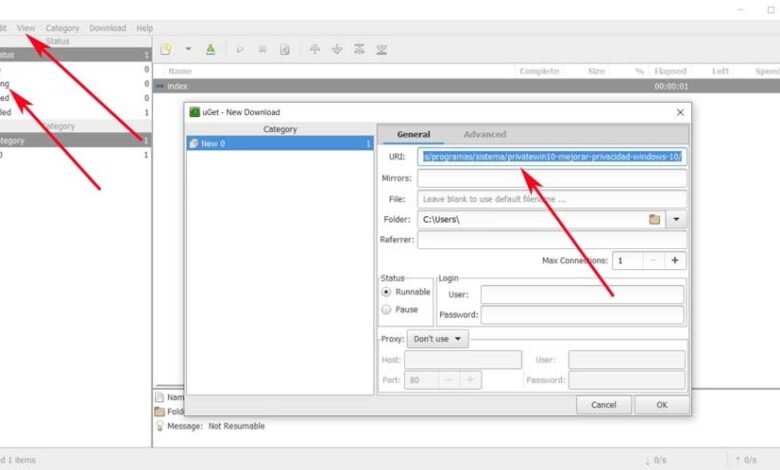Viewport: 780px width, 470px height.
Task: Click the move up toolbar icon
Action: tap(314, 49)
